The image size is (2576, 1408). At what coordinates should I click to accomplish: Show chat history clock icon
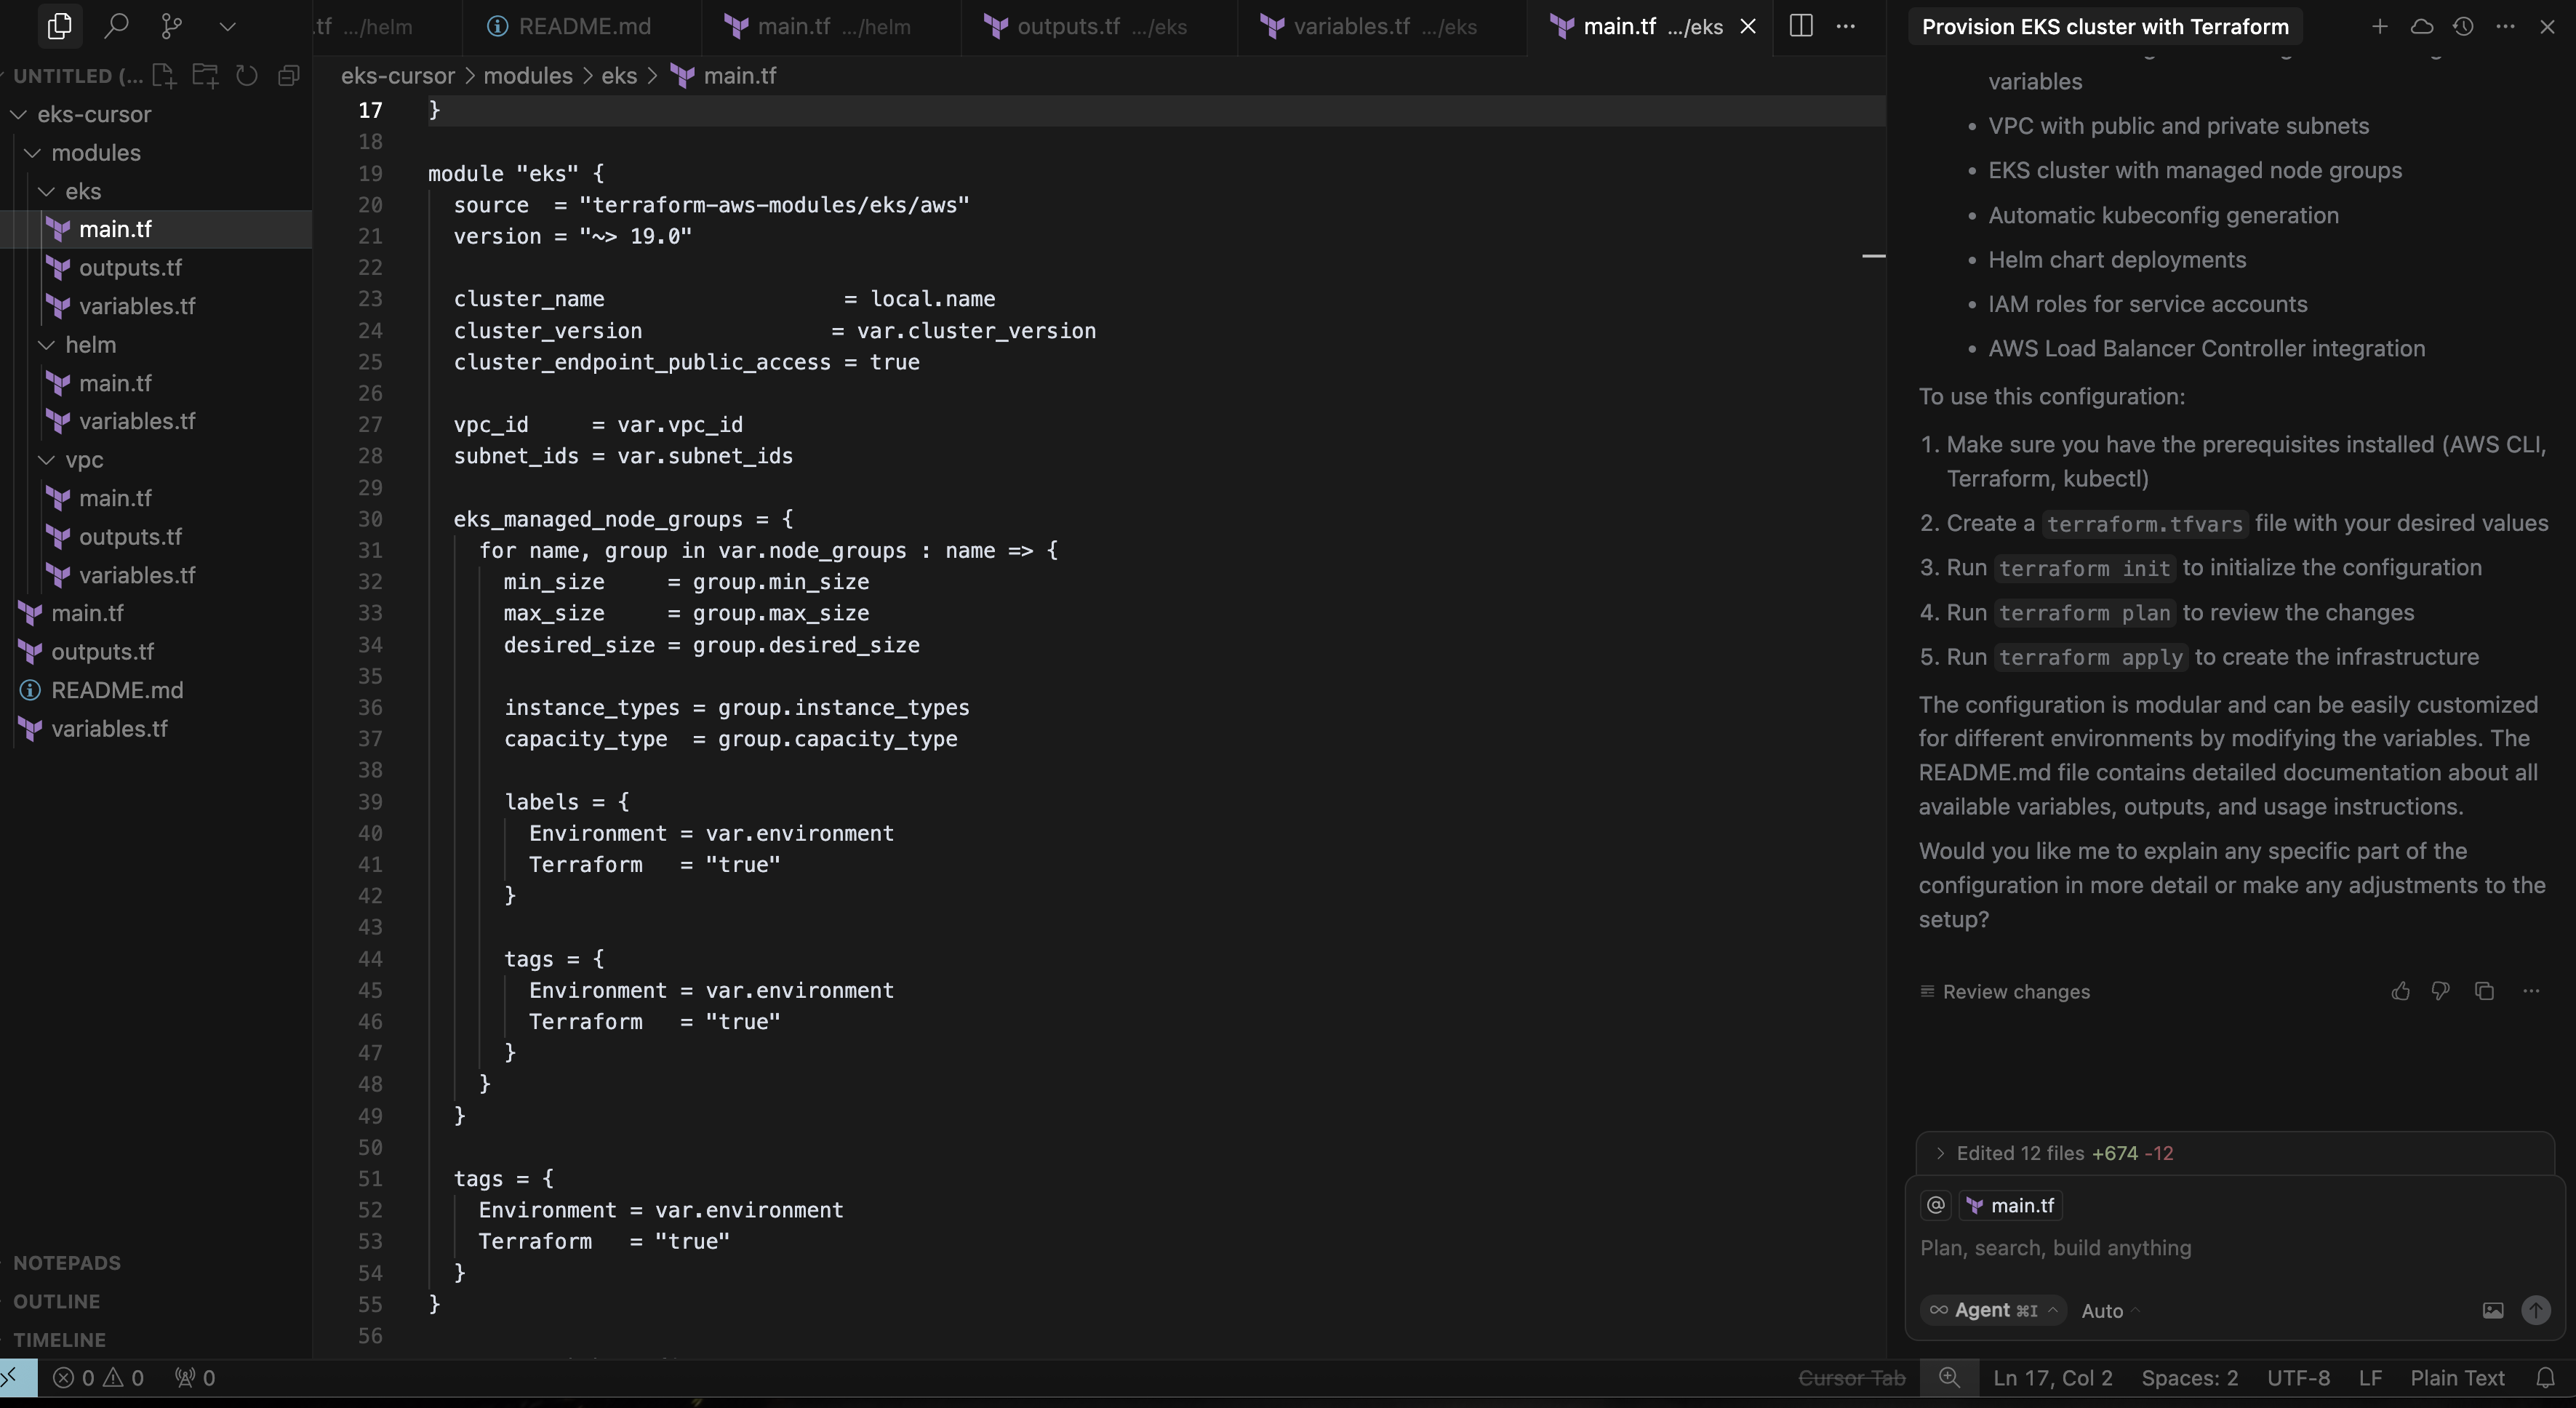click(2463, 27)
